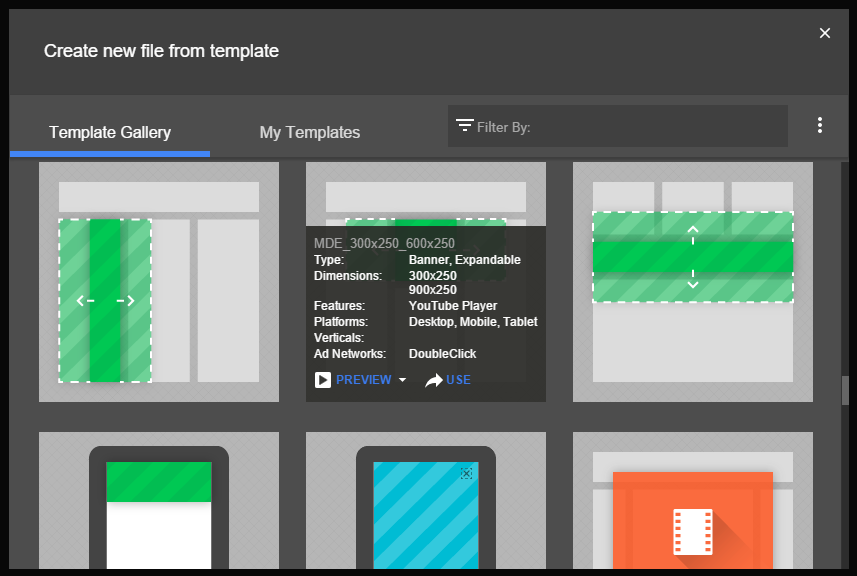Click the left arrow on the sideways expandable template
857x576 pixels.
pos(85,300)
